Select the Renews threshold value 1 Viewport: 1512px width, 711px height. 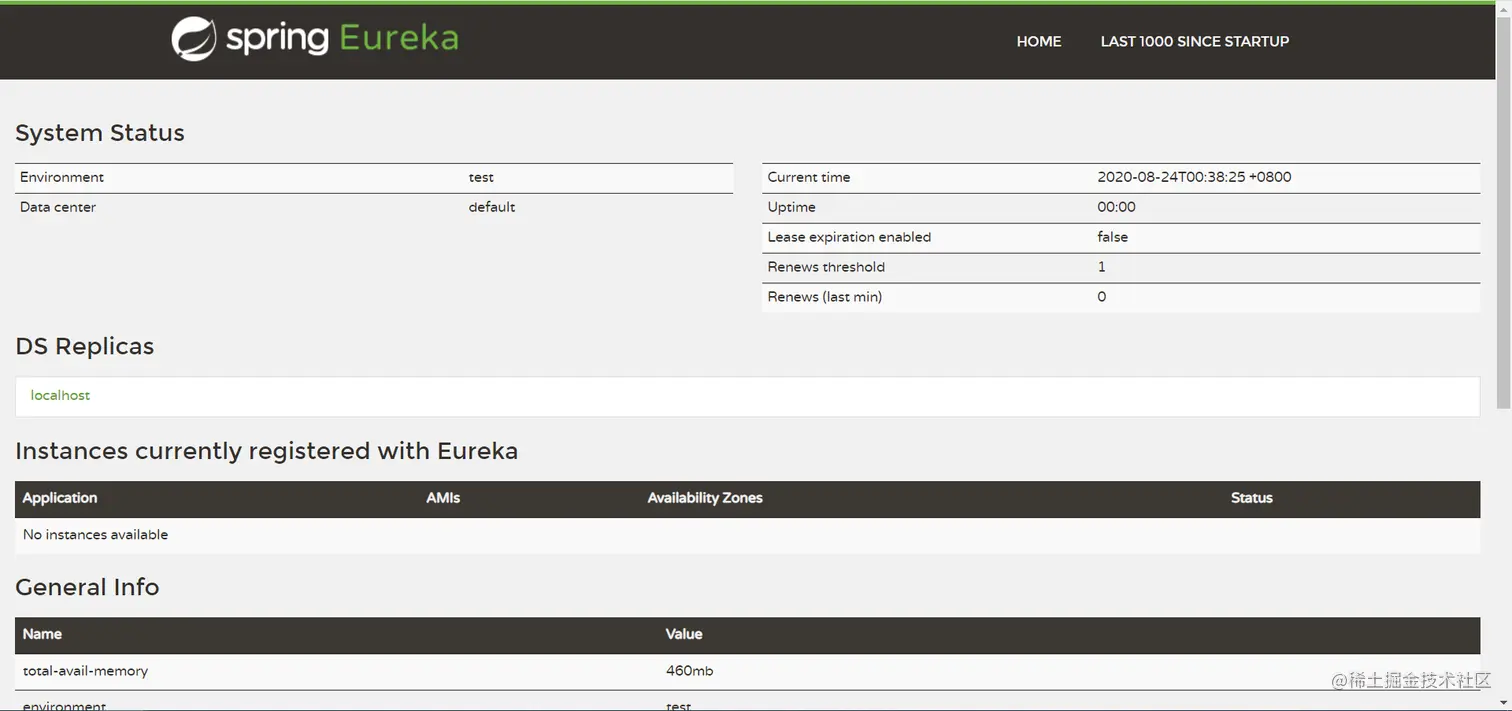pos(1101,267)
